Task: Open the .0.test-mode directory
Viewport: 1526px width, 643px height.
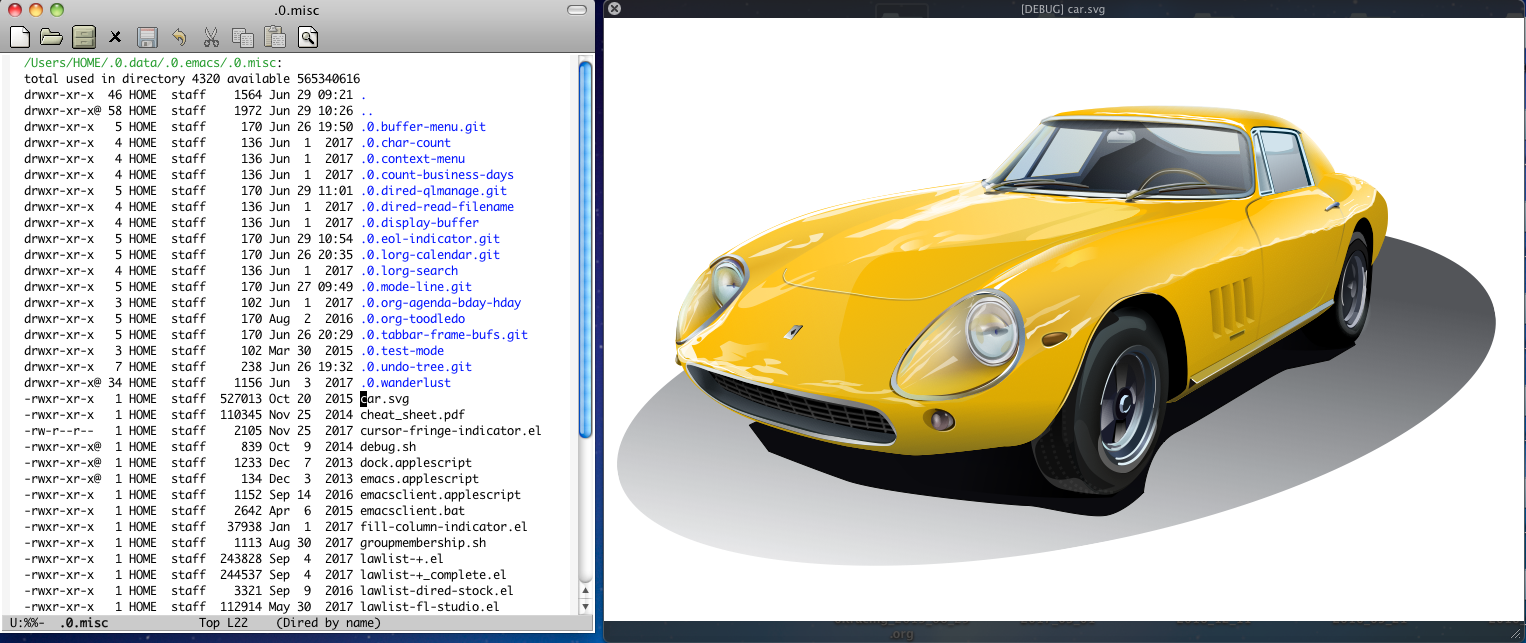Action: (402, 351)
